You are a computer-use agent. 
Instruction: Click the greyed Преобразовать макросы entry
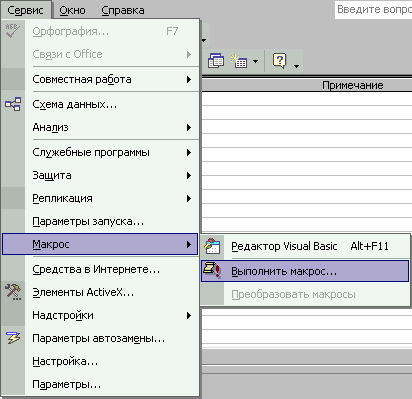point(305,294)
